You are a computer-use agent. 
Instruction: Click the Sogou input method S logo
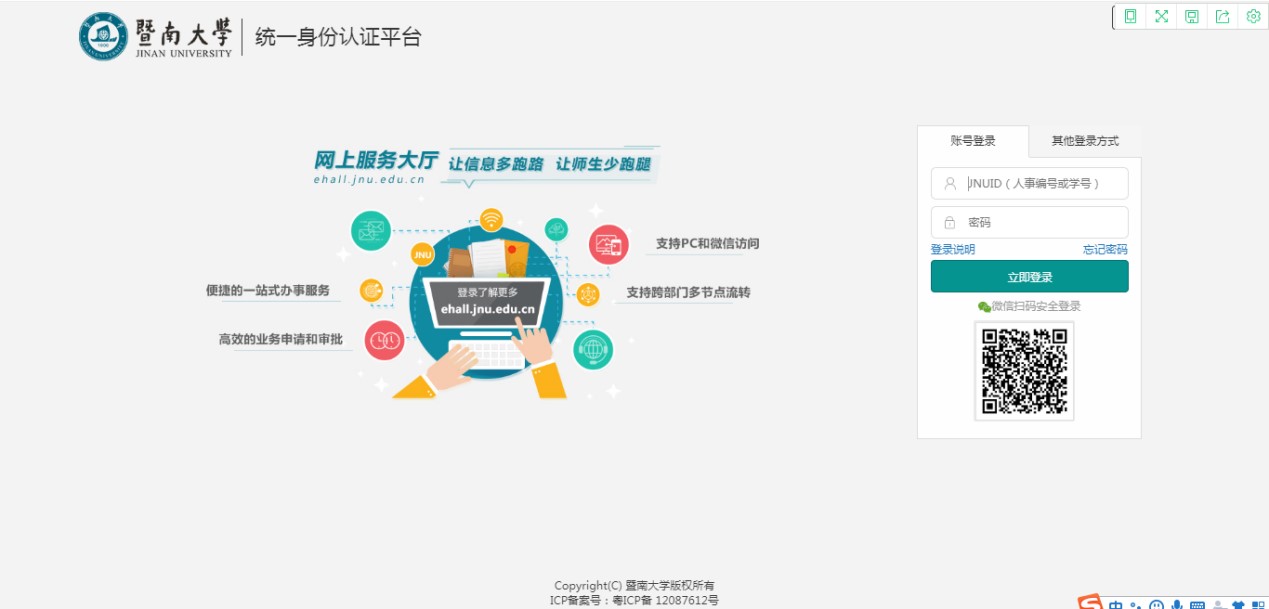[1089, 603]
